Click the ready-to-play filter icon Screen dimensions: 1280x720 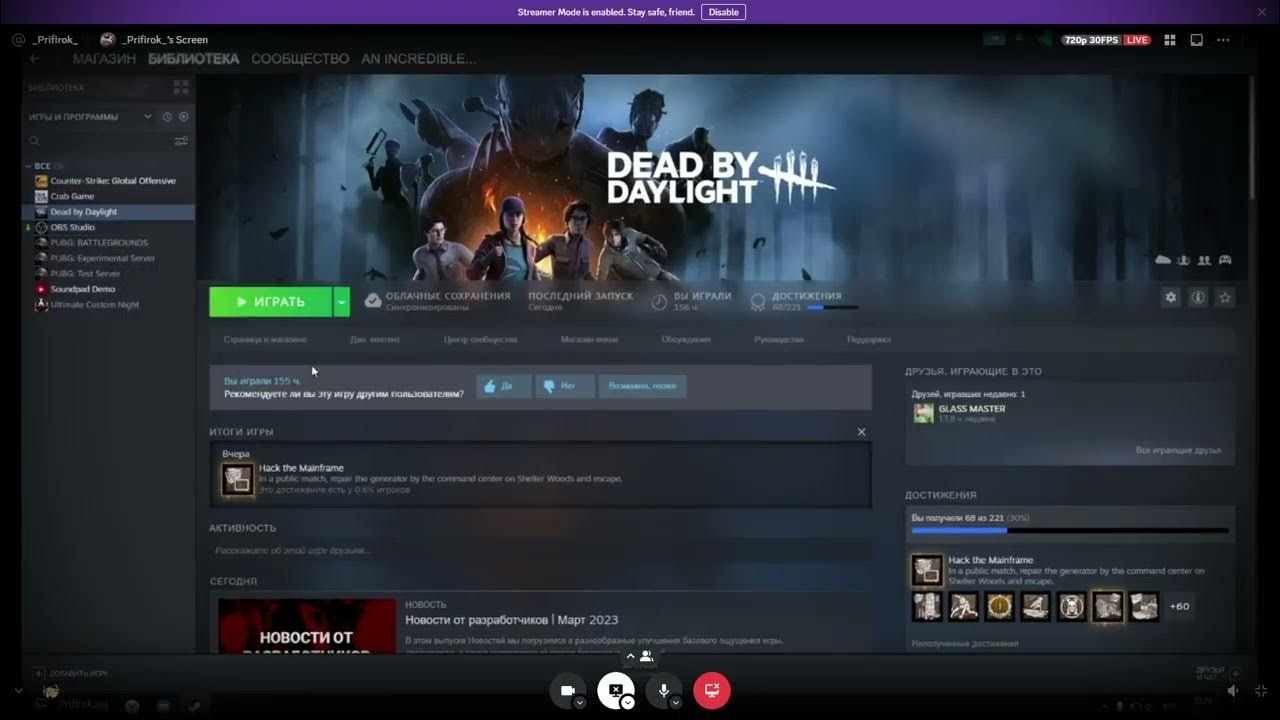point(183,117)
